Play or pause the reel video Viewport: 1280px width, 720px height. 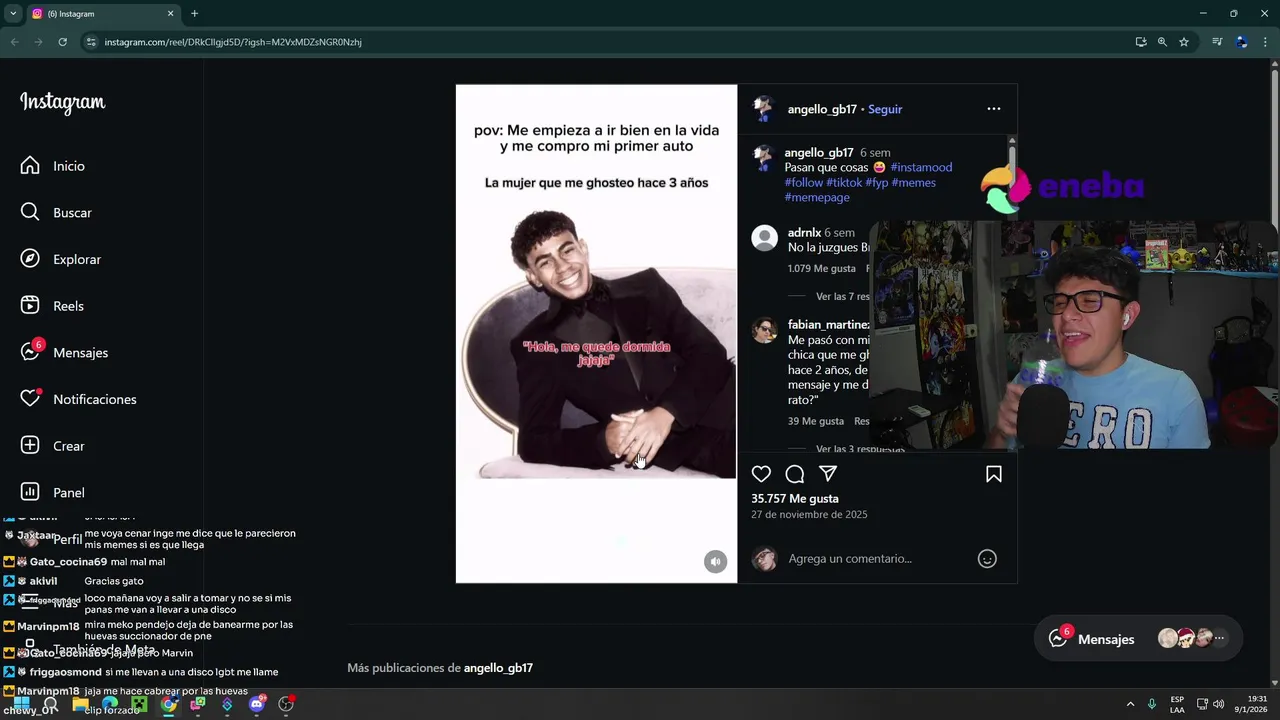596,333
